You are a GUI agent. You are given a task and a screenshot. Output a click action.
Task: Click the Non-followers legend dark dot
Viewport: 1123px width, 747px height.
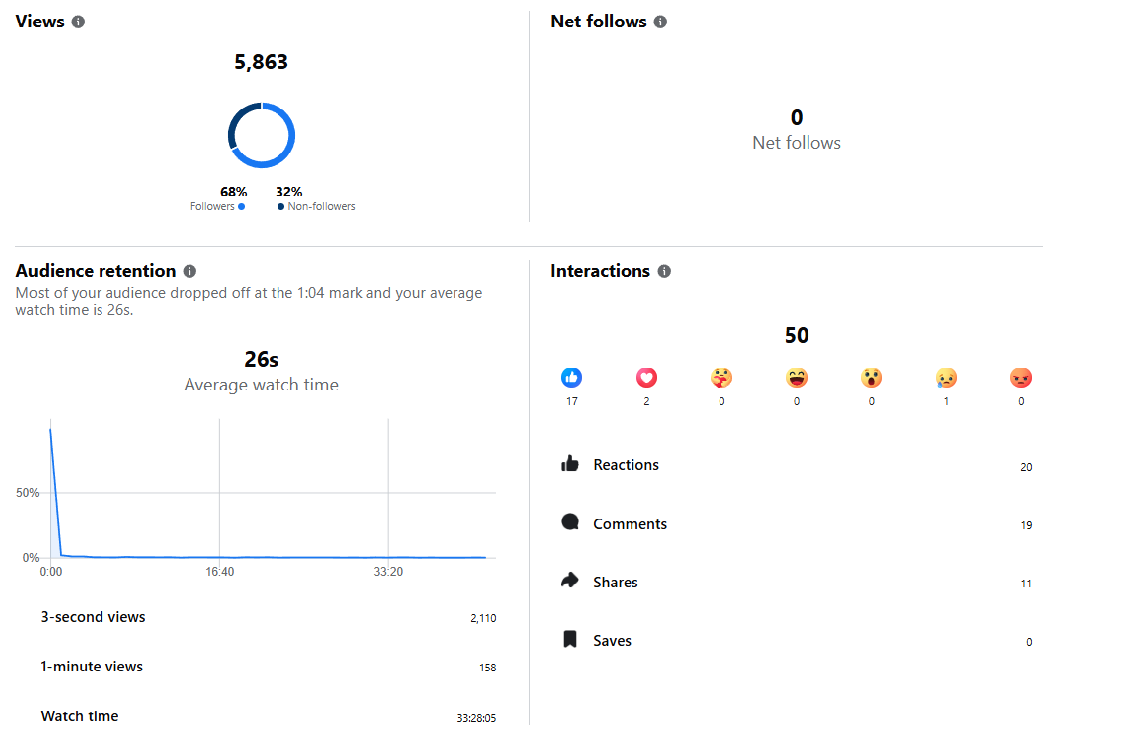point(281,207)
